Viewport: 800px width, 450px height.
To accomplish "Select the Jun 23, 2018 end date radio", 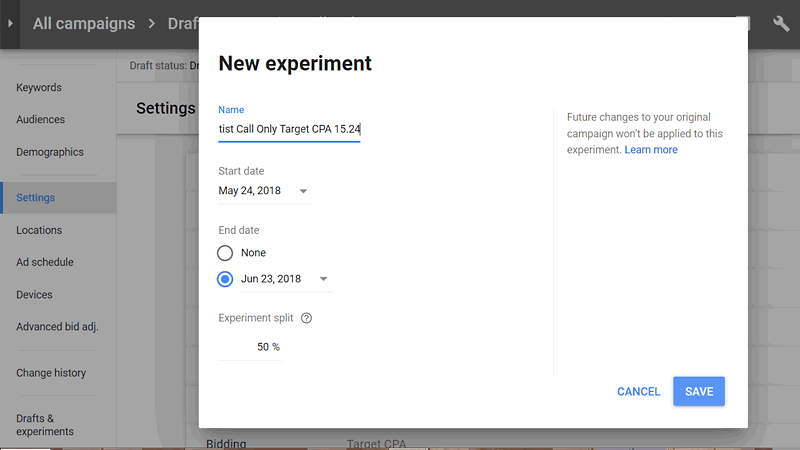I will [x=225, y=279].
